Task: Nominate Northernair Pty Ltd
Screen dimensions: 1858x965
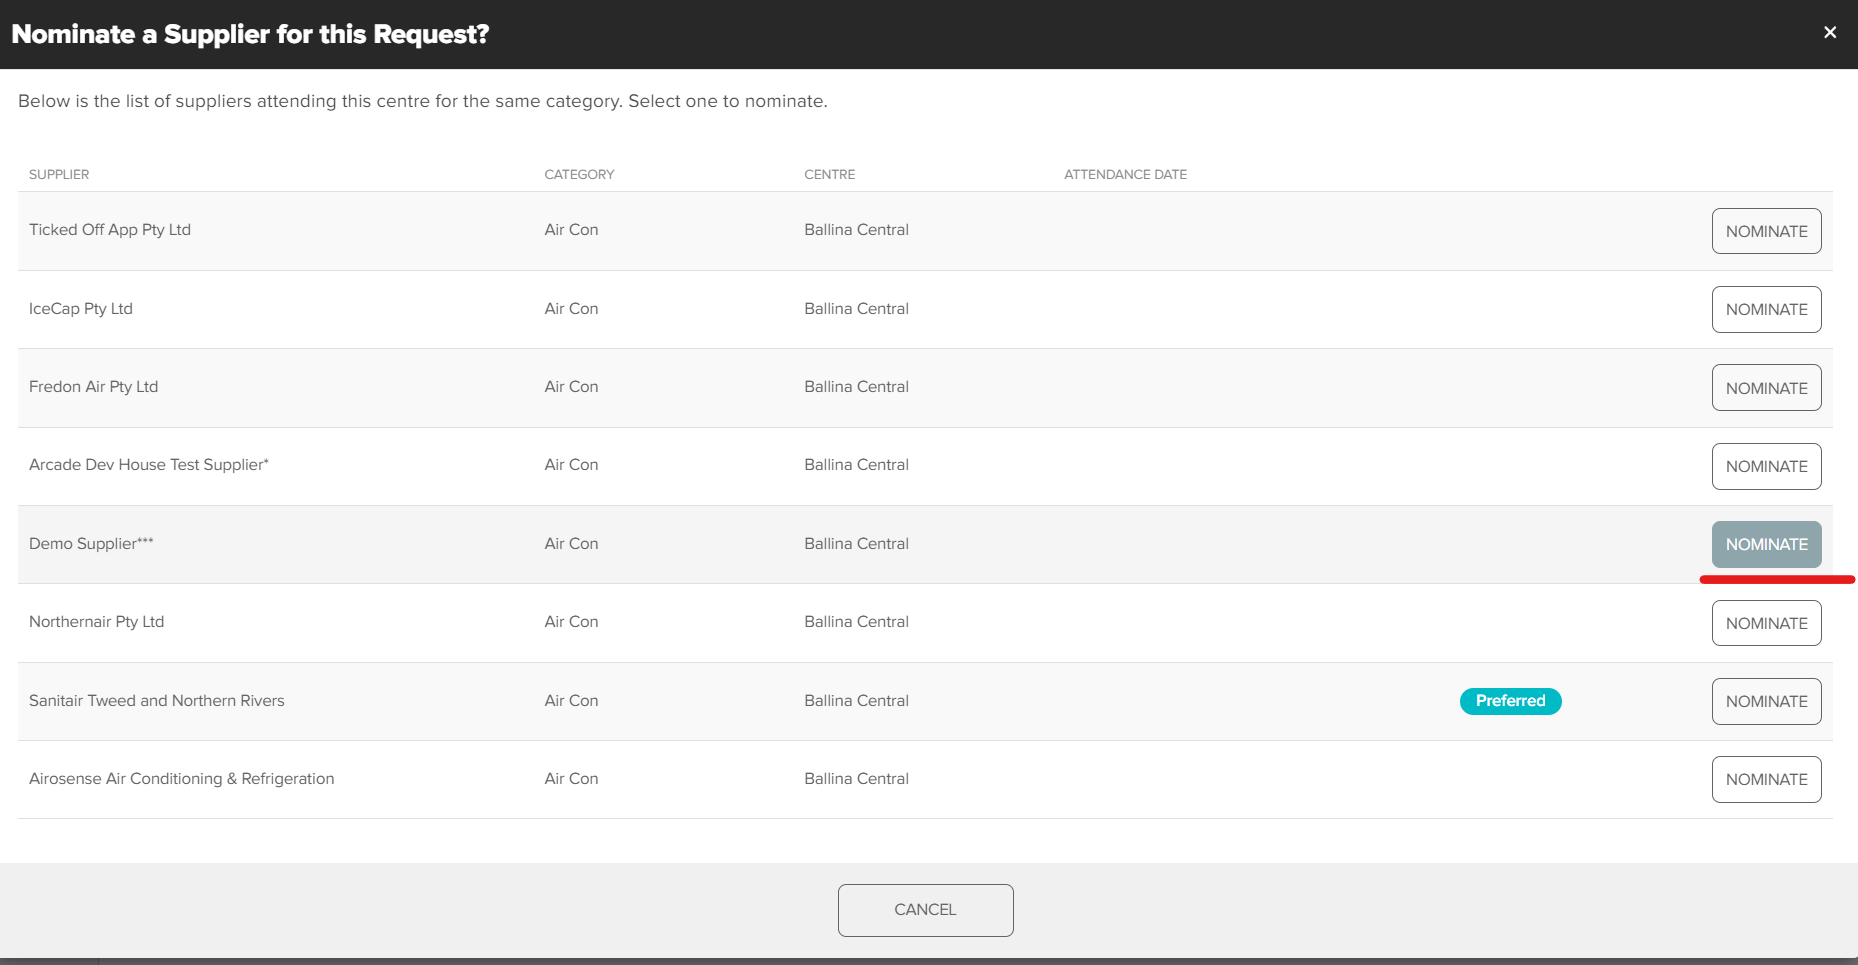Action: click(x=1766, y=623)
